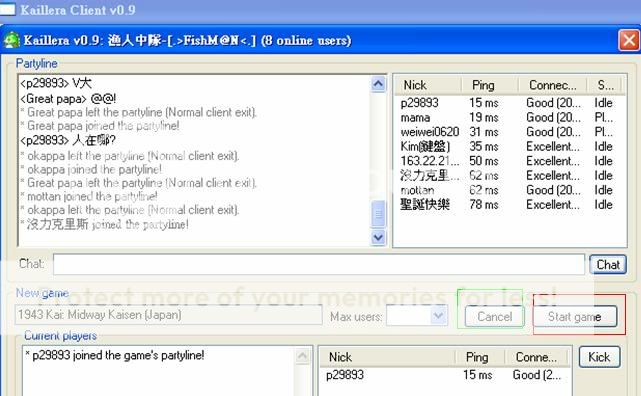Click the 19 ms ping value
This screenshot has height=396, width=641.
[484, 118]
